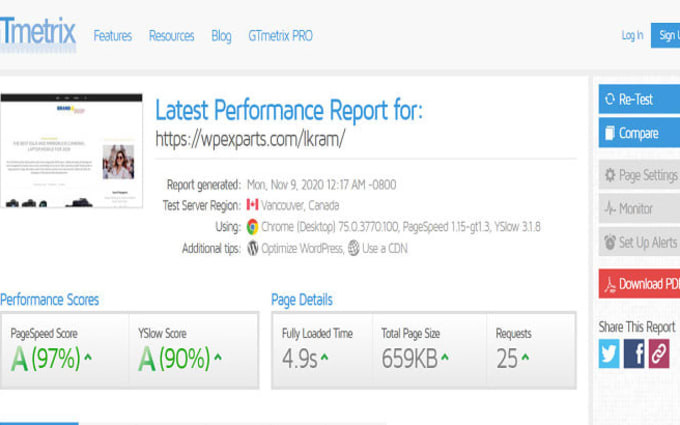Screen dimensions: 680x425
Task: Click the WordPress icon beside tips
Action: click(x=253, y=248)
